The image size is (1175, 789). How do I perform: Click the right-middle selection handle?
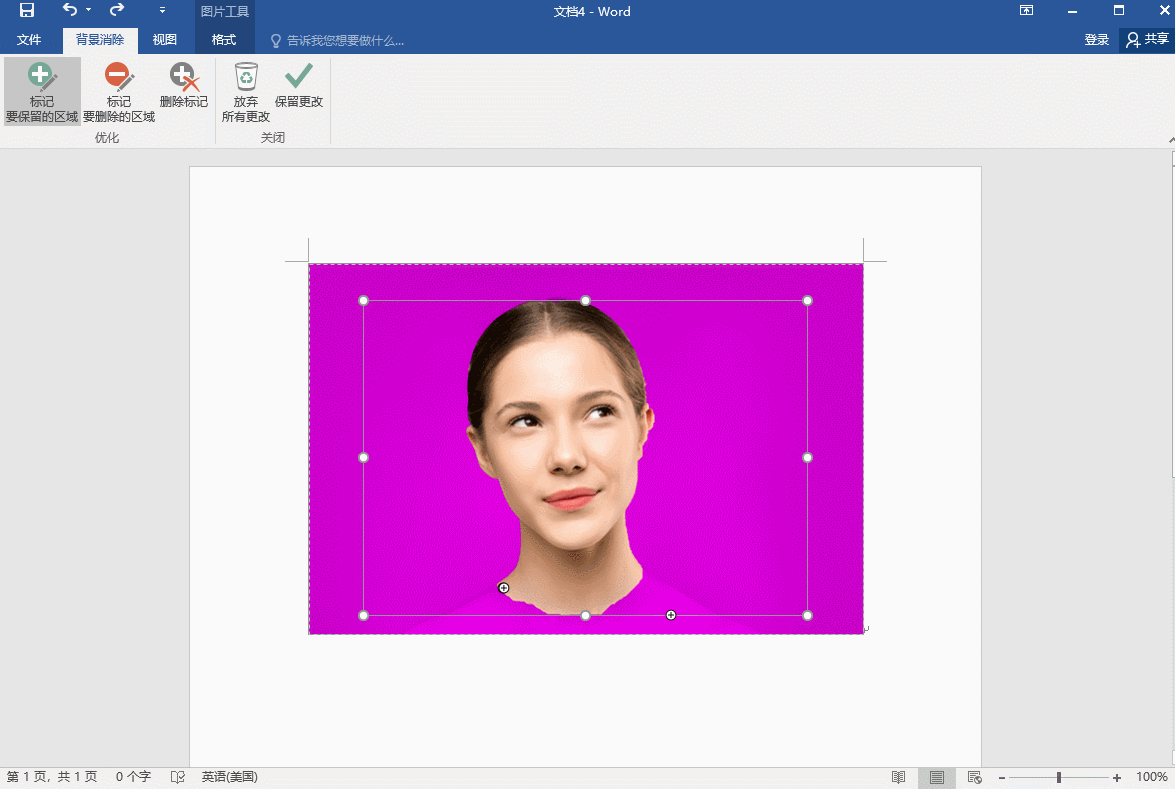tap(807, 457)
